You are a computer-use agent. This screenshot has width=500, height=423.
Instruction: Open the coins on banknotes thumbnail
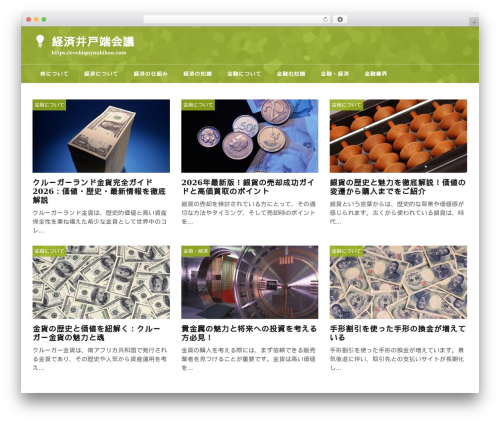click(250, 136)
